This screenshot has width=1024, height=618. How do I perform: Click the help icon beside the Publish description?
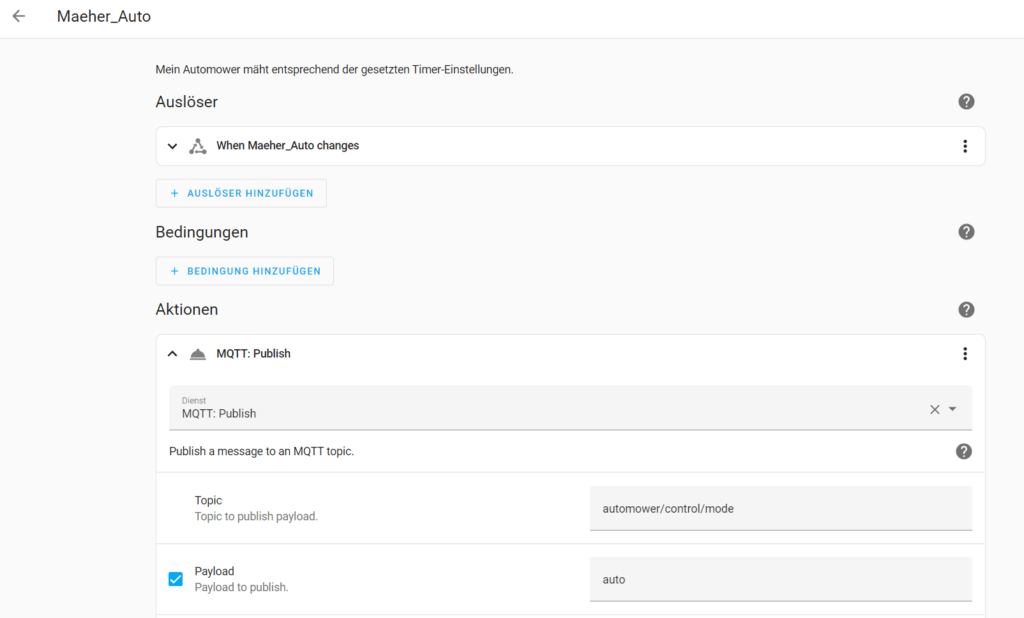coord(964,451)
